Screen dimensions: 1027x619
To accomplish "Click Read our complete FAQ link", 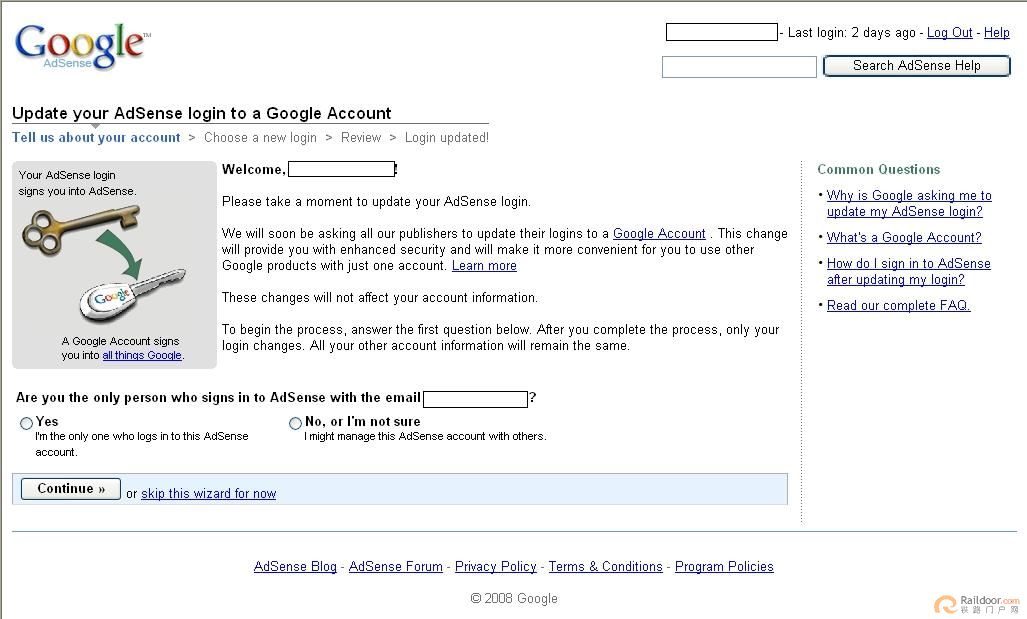I will coord(898,306).
